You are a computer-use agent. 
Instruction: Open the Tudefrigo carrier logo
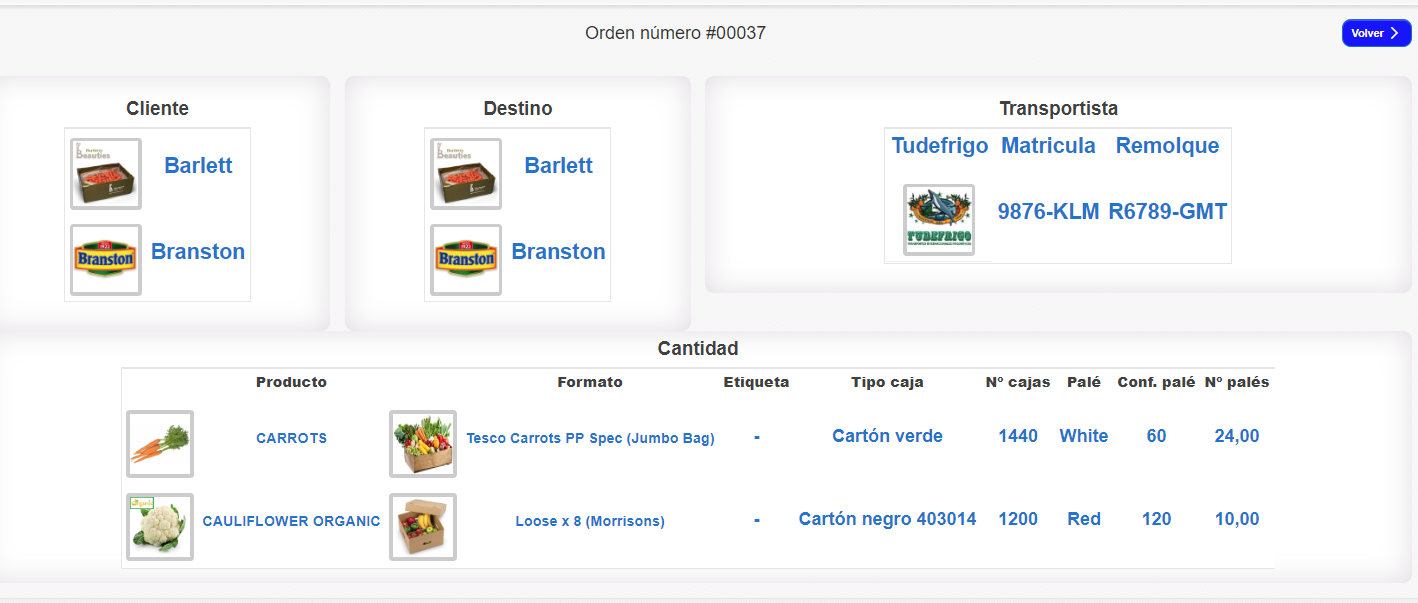coord(939,220)
